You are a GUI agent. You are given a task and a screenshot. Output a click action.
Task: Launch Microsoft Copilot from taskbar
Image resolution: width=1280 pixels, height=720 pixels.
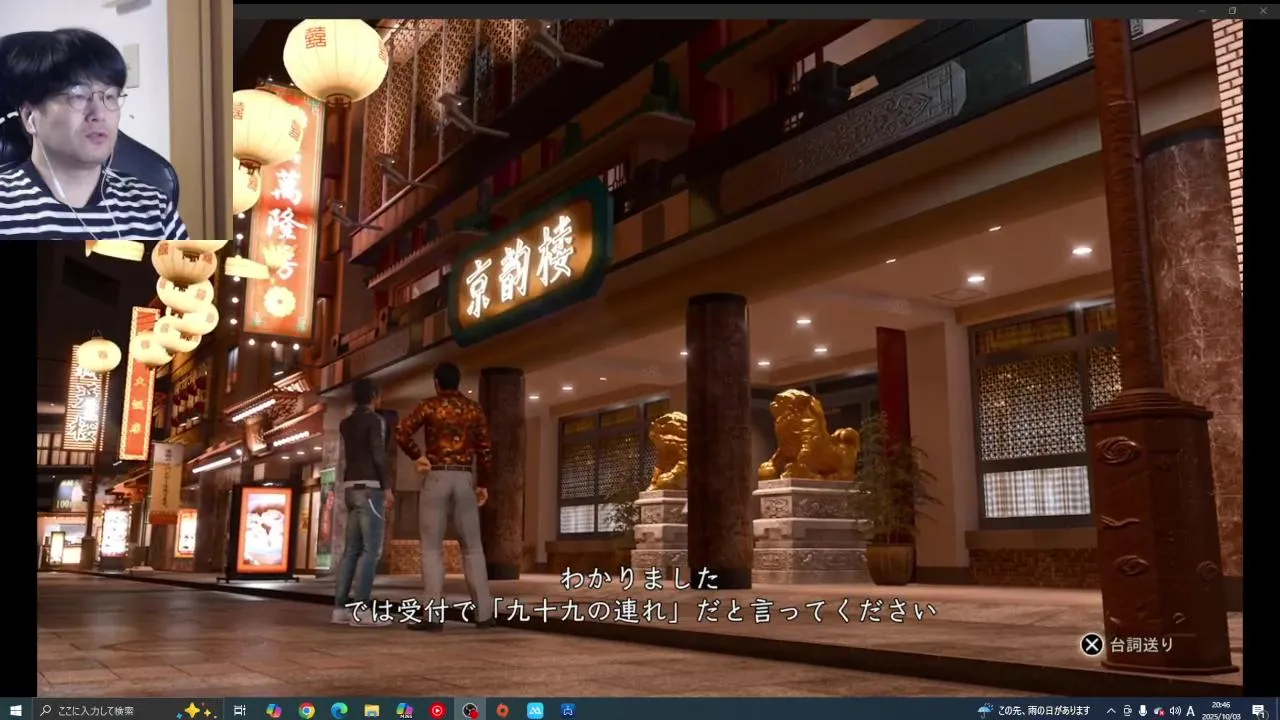pyautogui.click(x=273, y=710)
